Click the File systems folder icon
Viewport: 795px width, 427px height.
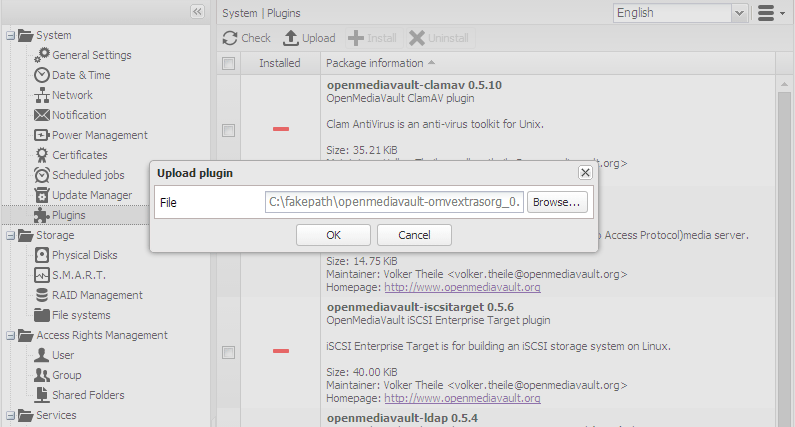tap(42, 315)
